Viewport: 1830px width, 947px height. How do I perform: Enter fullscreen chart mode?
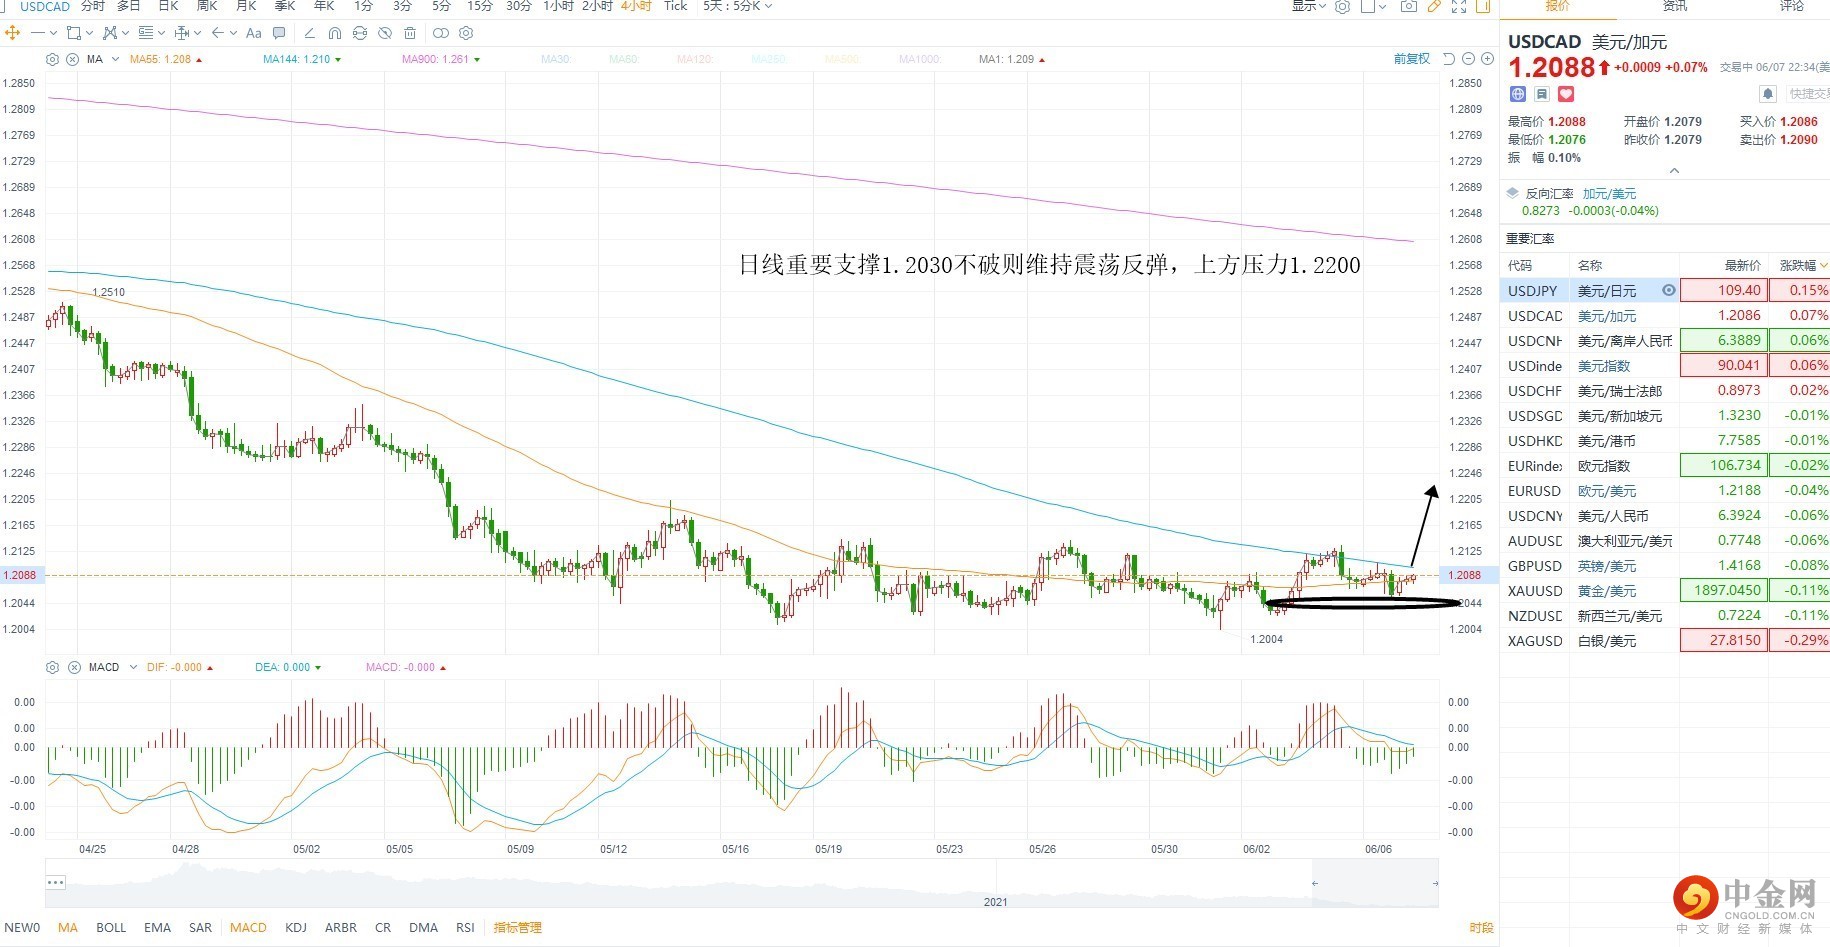(1459, 6)
